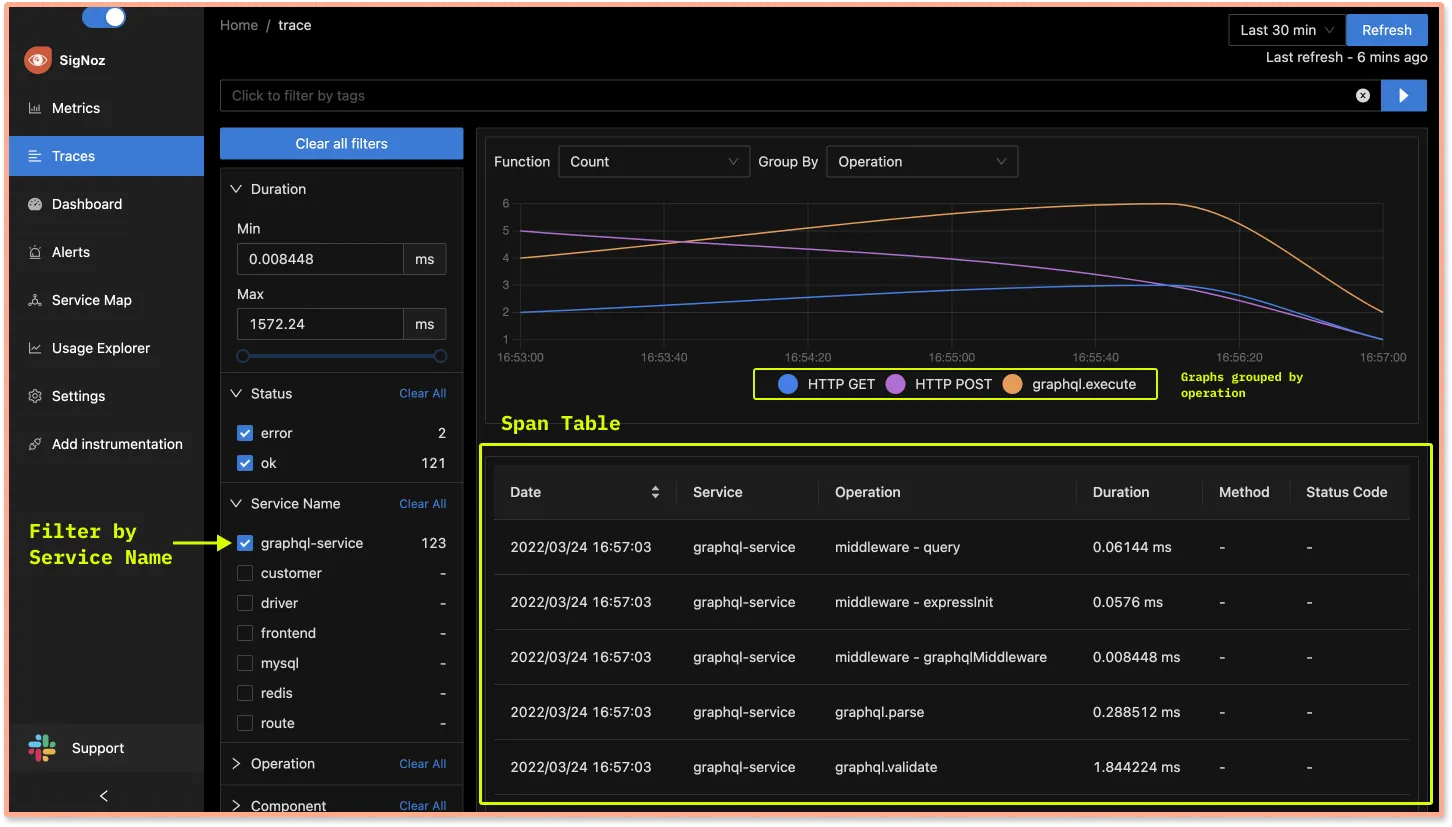Uncheck graphql-service checkbox
Image resolution: width=1452 pixels, height=827 pixels.
coord(245,543)
